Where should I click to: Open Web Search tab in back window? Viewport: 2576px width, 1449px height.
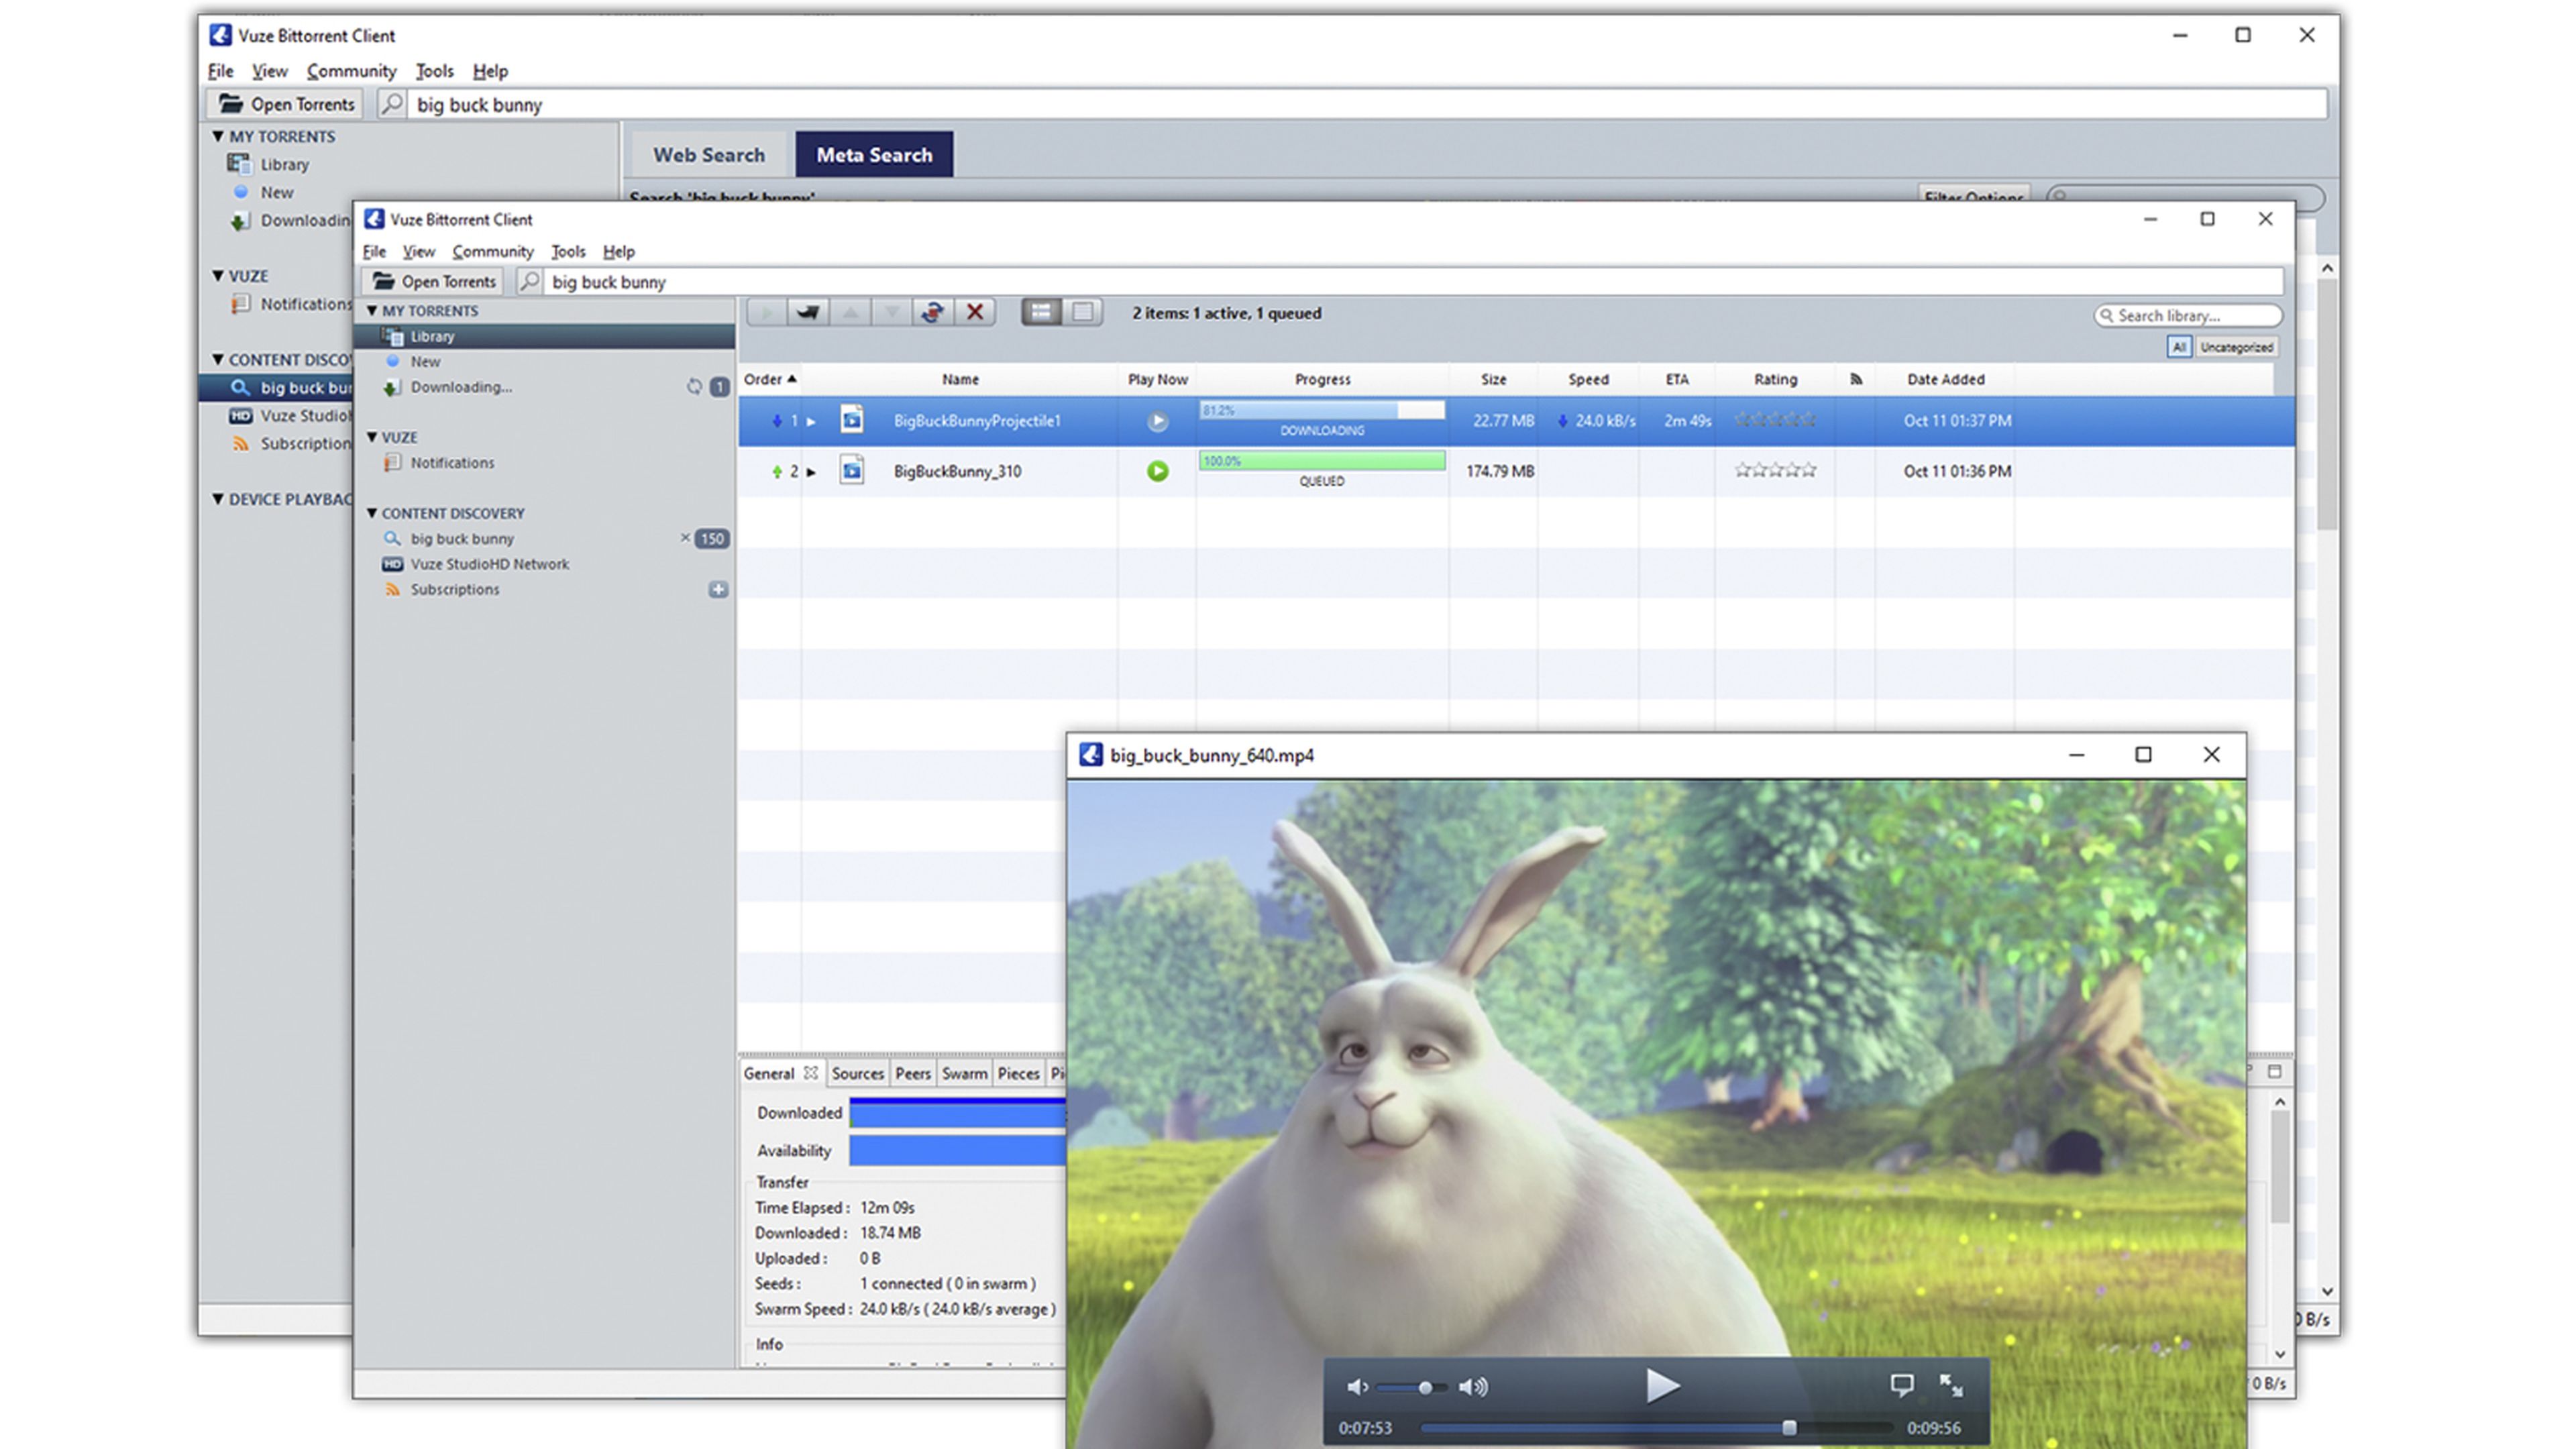click(x=709, y=155)
